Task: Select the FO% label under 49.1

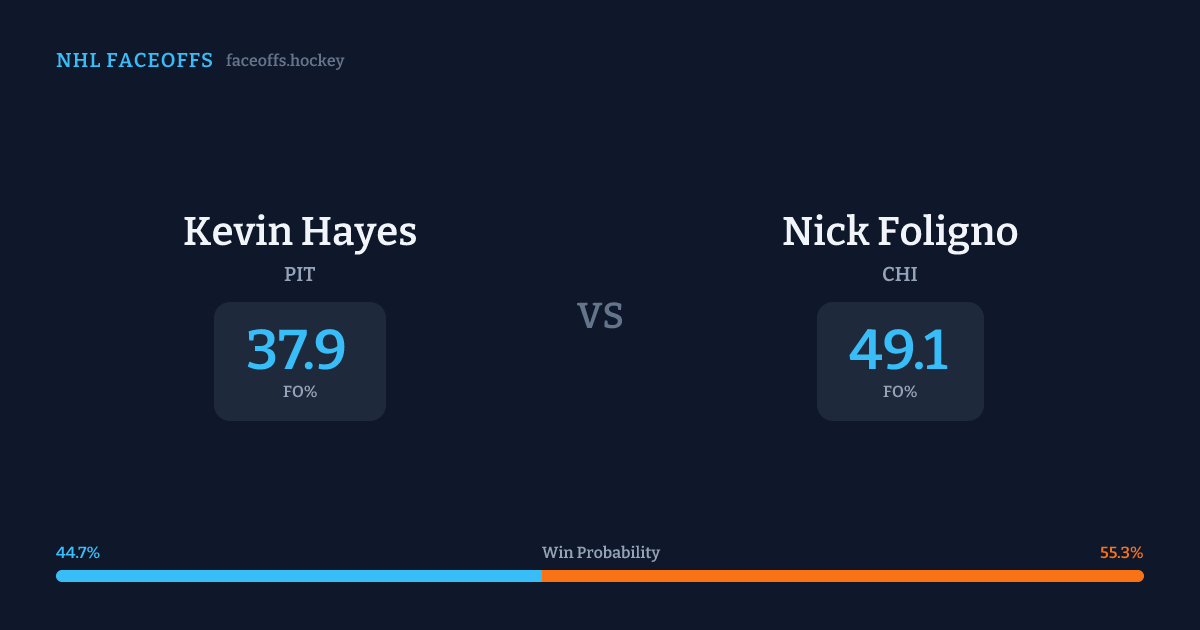Action: coord(900,392)
